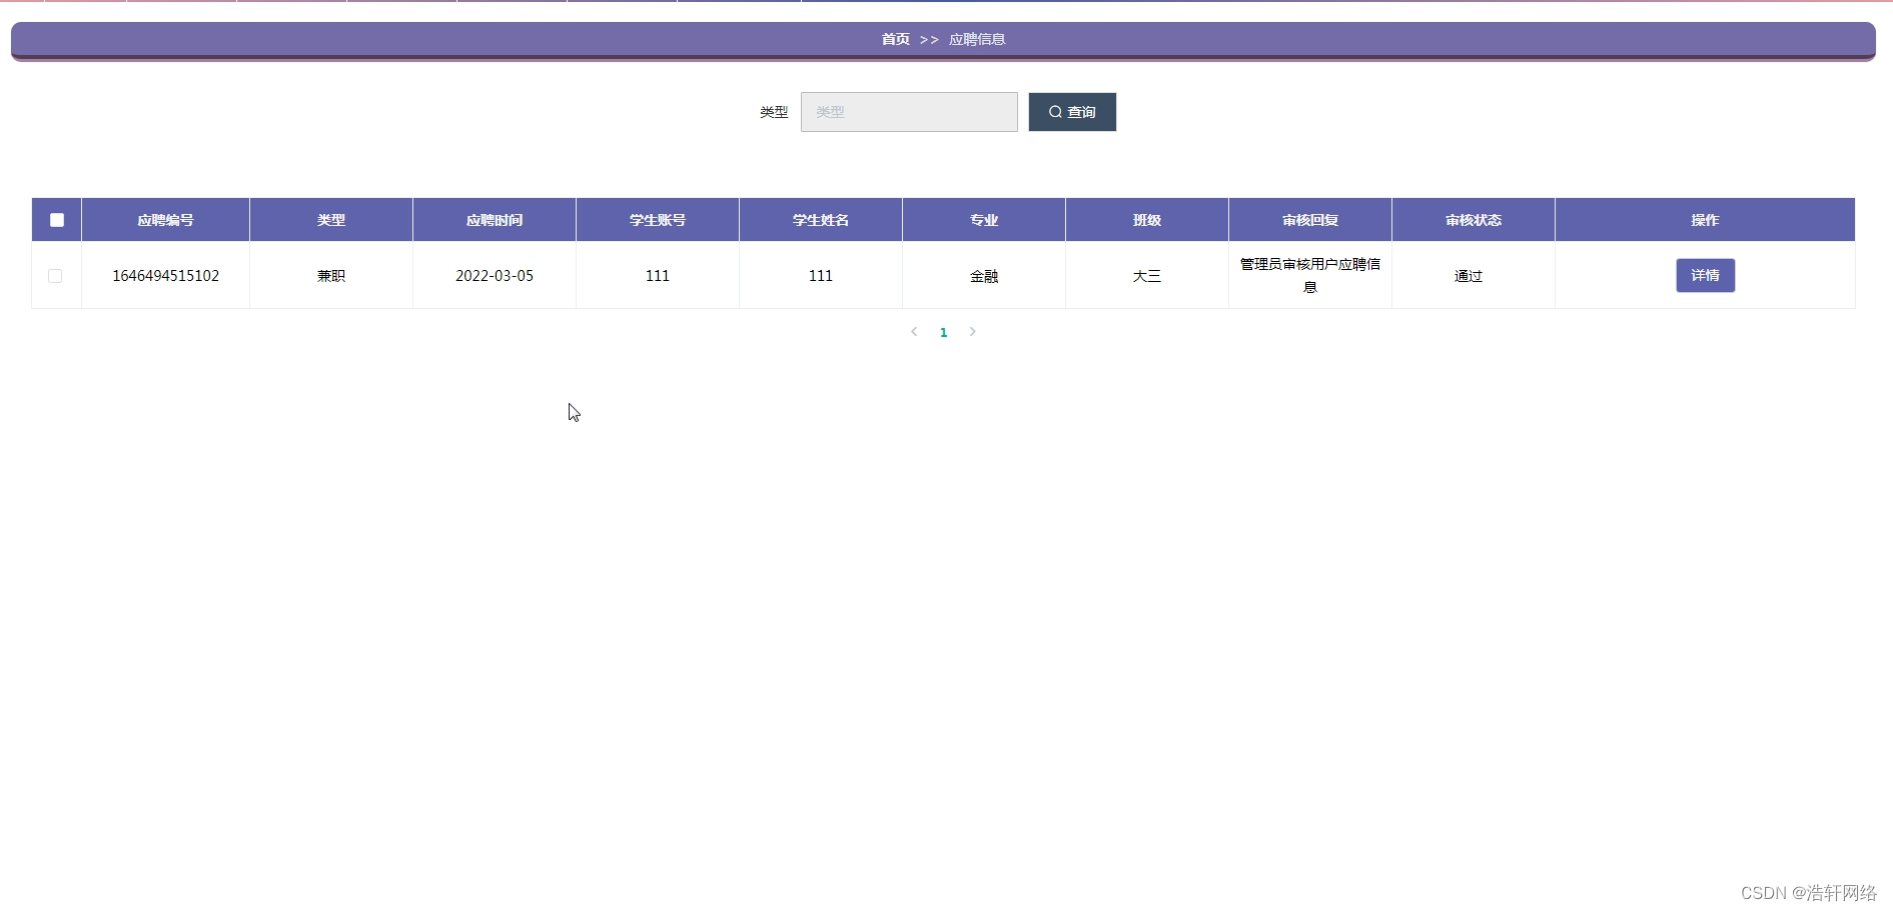Click the 查询 search button
This screenshot has height=911, width=1893.
tap(1071, 111)
